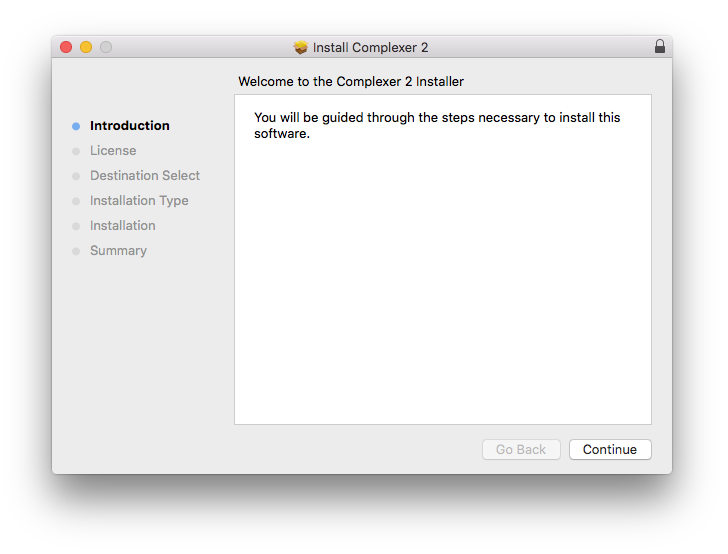Click the blue bullet next to Introduction

76,126
